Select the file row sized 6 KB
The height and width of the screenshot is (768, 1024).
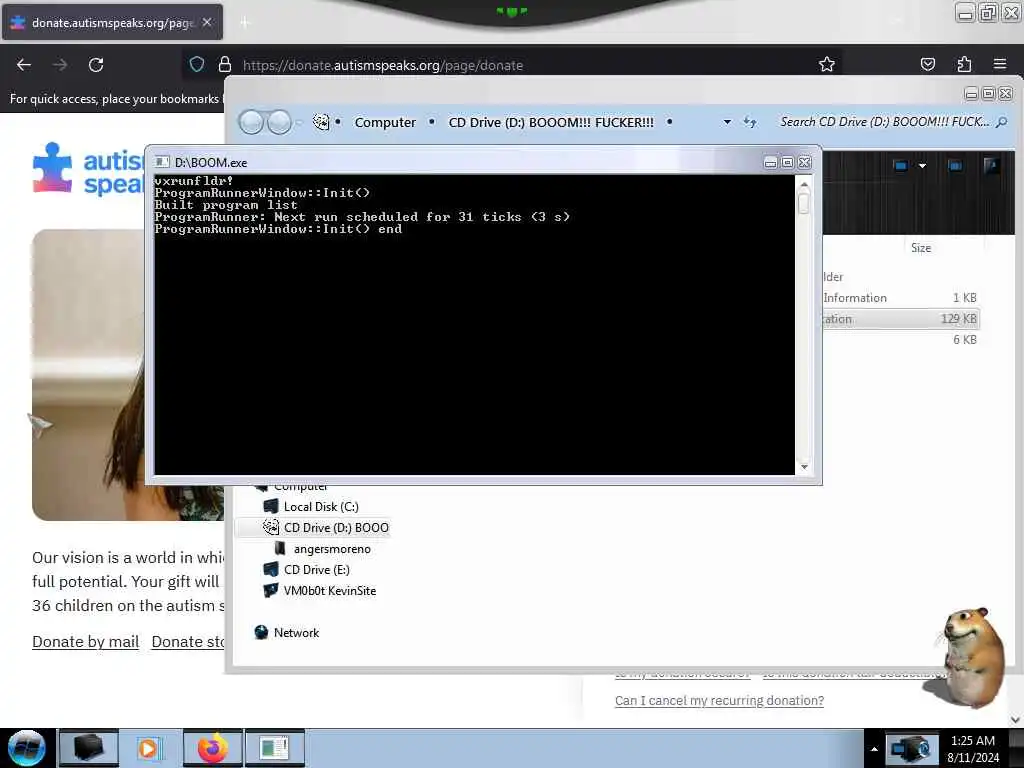[x=900, y=340]
